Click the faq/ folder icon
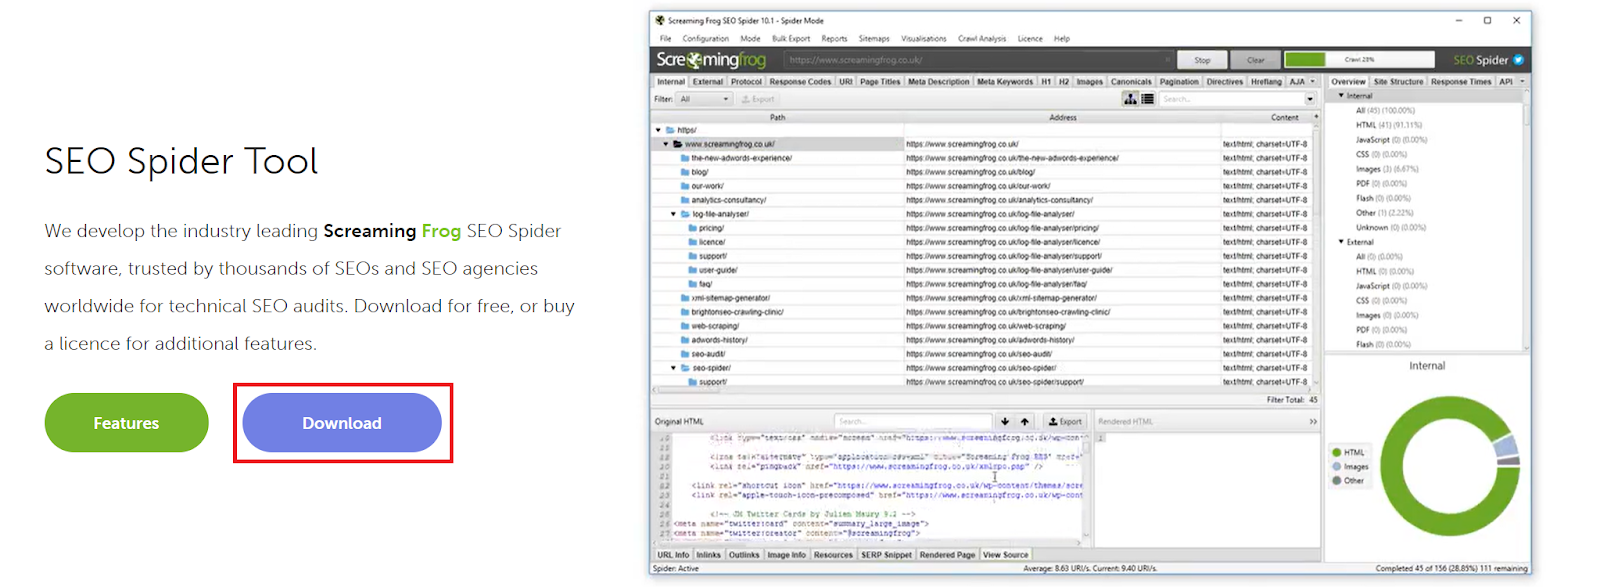The height and width of the screenshot is (587, 1600). pos(693,284)
